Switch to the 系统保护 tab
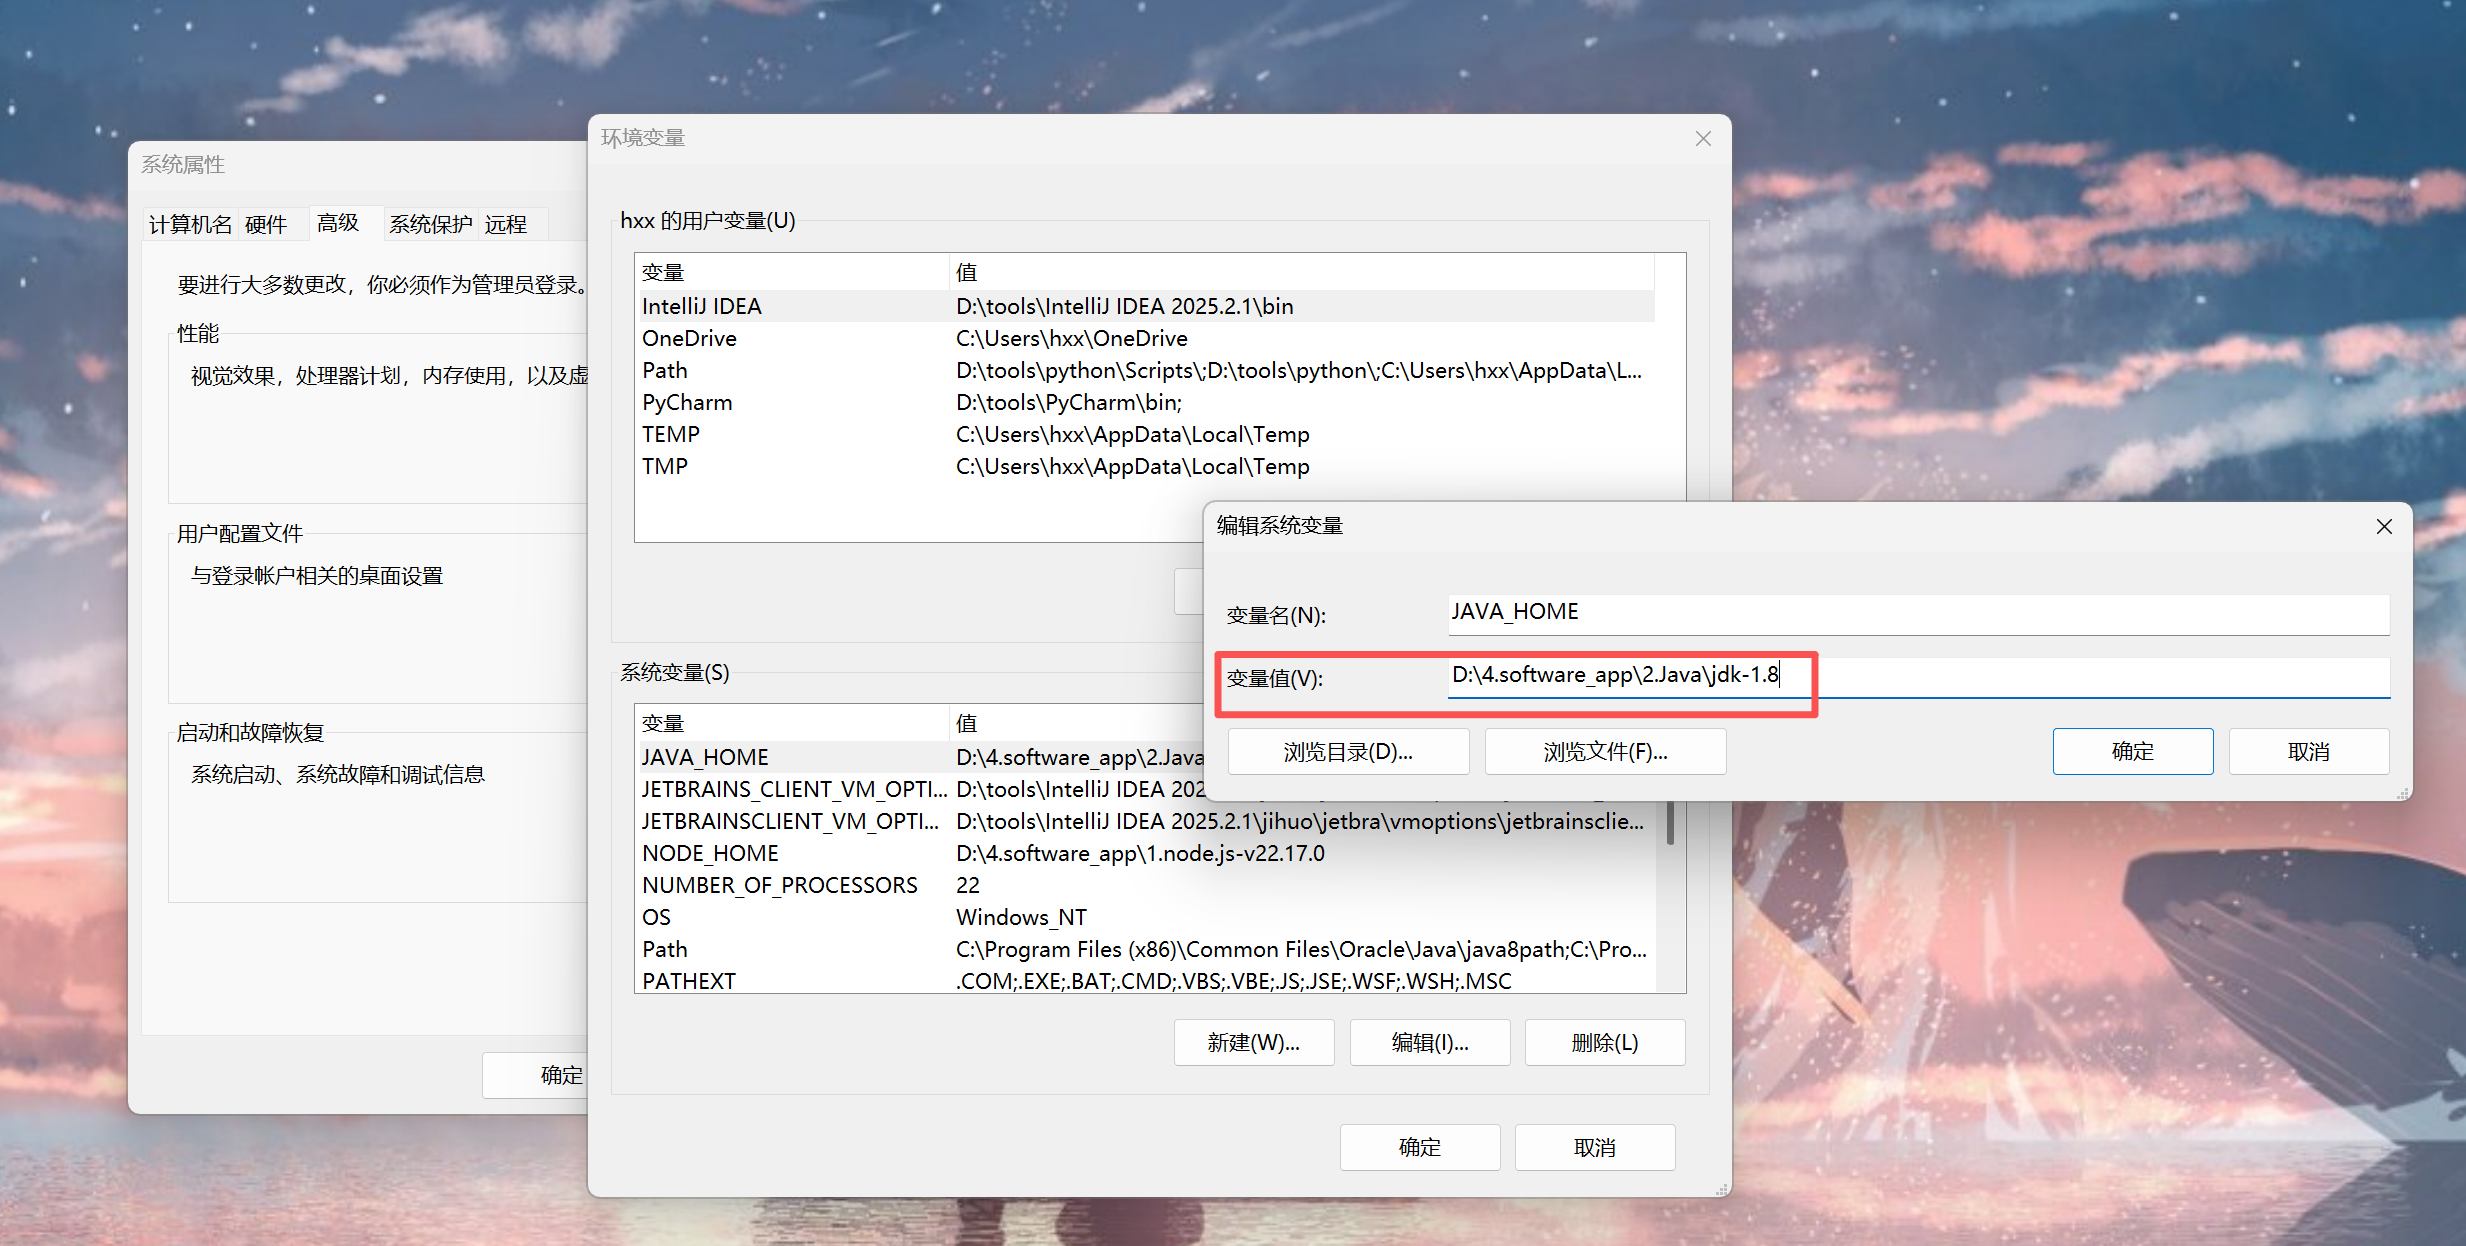This screenshot has width=2466, height=1246. point(430,224)
